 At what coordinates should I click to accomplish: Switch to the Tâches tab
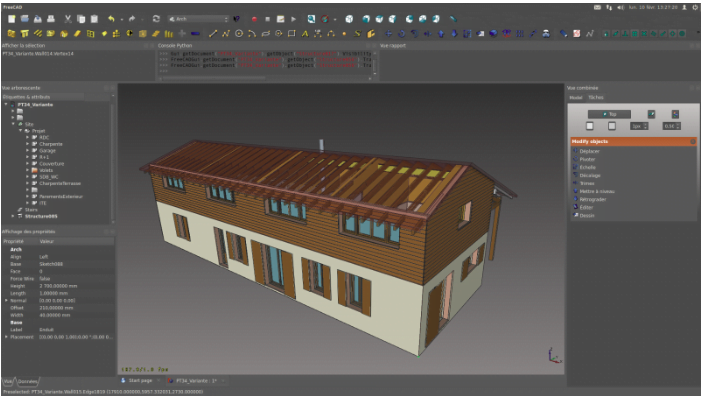595,97
